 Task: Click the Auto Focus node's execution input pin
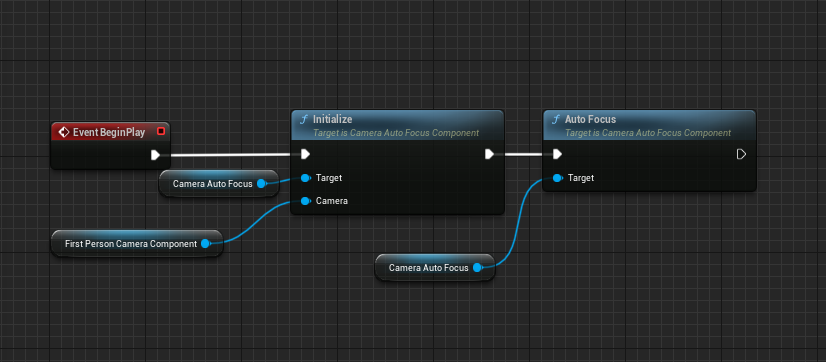coord(557,154)
